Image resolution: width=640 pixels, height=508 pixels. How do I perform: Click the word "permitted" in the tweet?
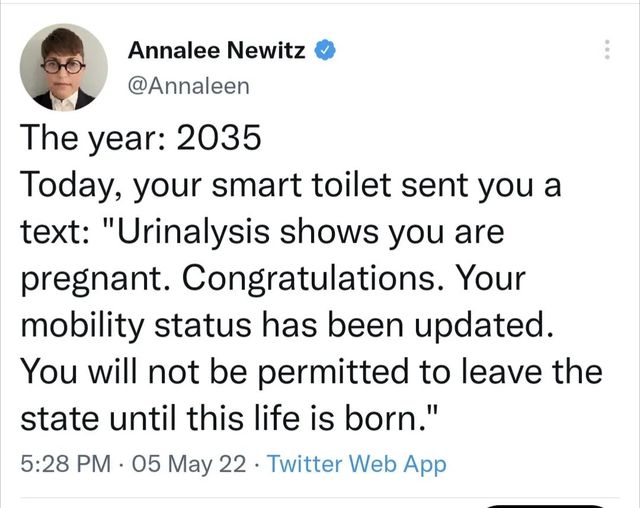(324, 372)
